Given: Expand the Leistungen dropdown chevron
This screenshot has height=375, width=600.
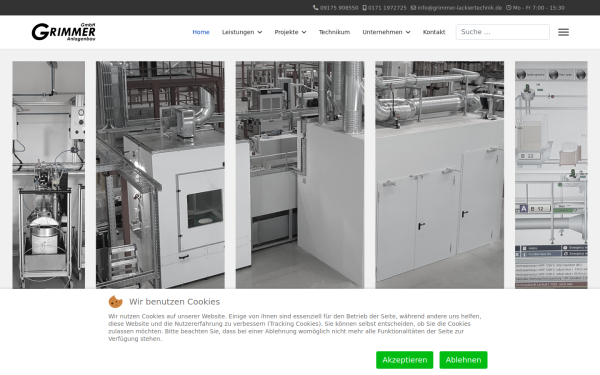Looking at the screenshot, I should [260, 32].
